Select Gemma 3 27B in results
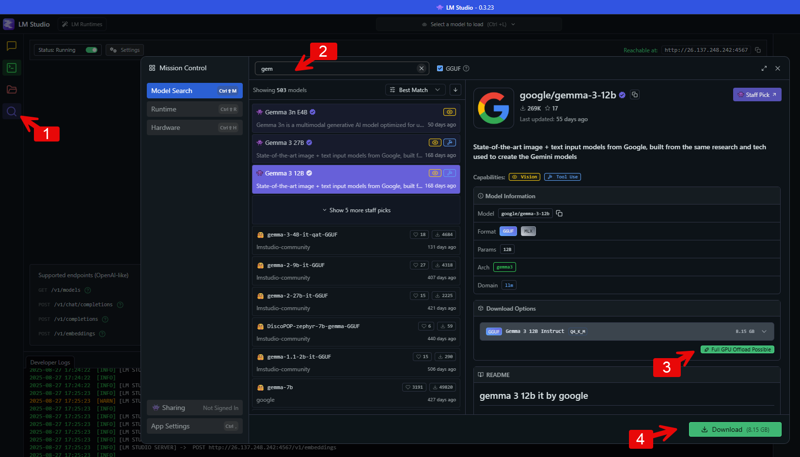This screenshot has height=457, width=800. pyautogui.click(x=356, y=149)
